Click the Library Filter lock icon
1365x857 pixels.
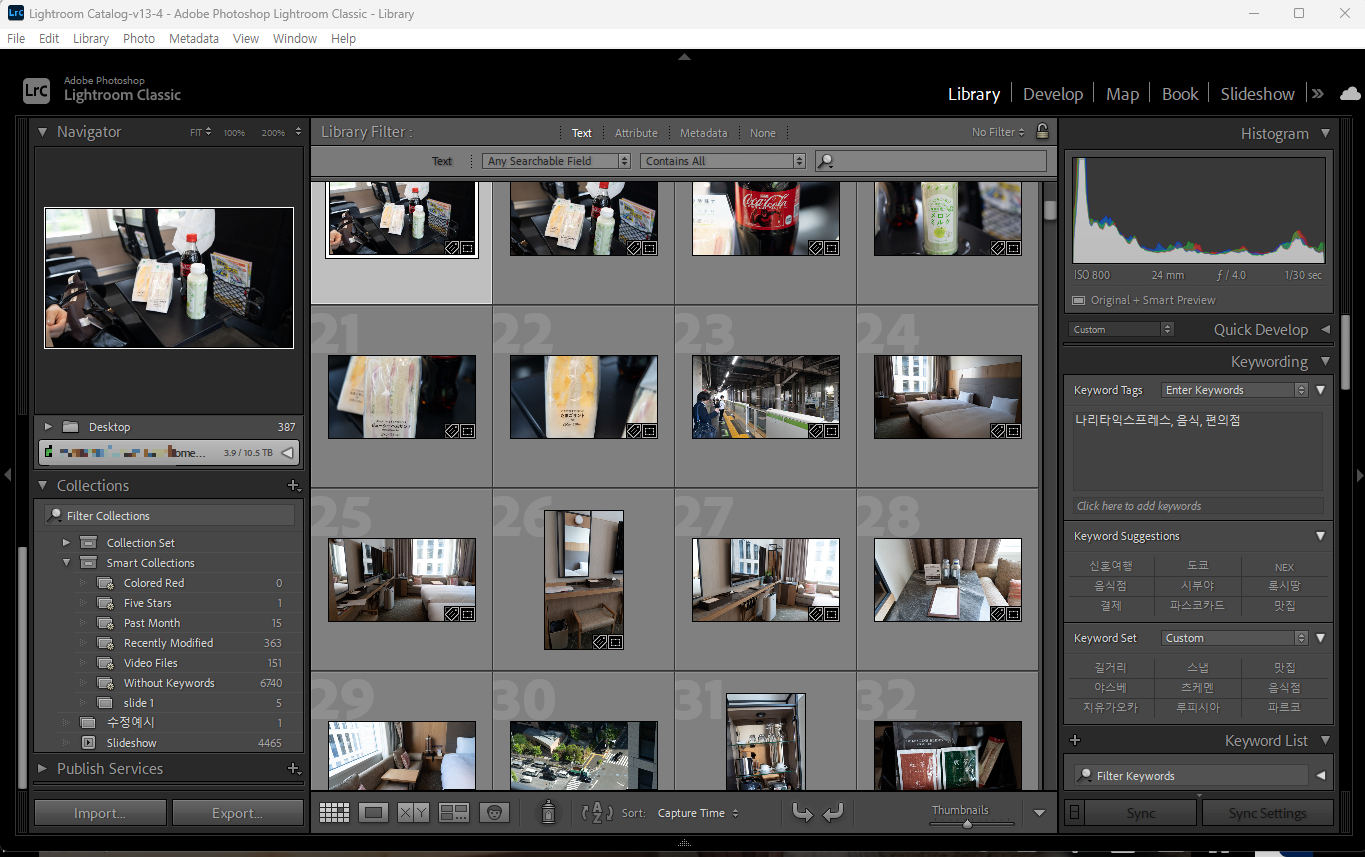(x=1042, y=131)
